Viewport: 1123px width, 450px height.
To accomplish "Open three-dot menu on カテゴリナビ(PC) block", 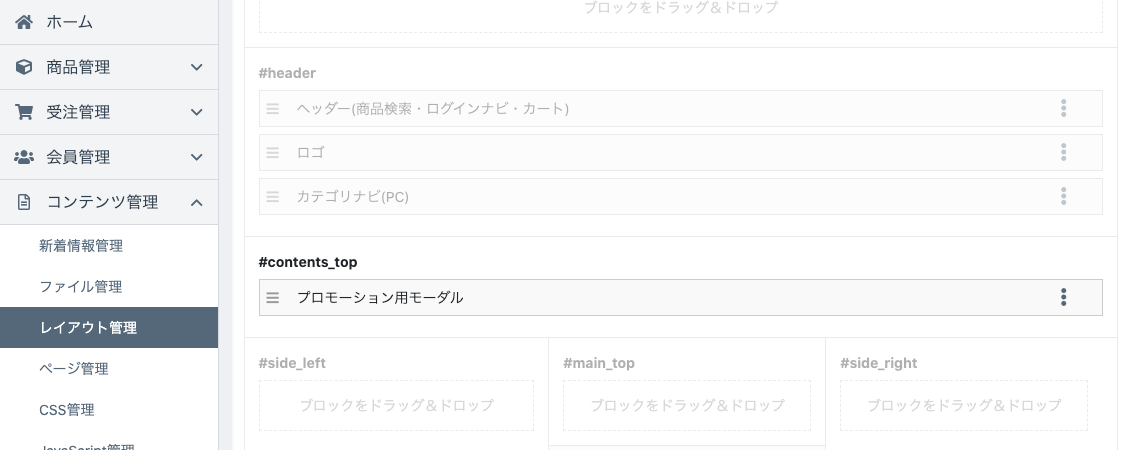I will click(1064, 196).
